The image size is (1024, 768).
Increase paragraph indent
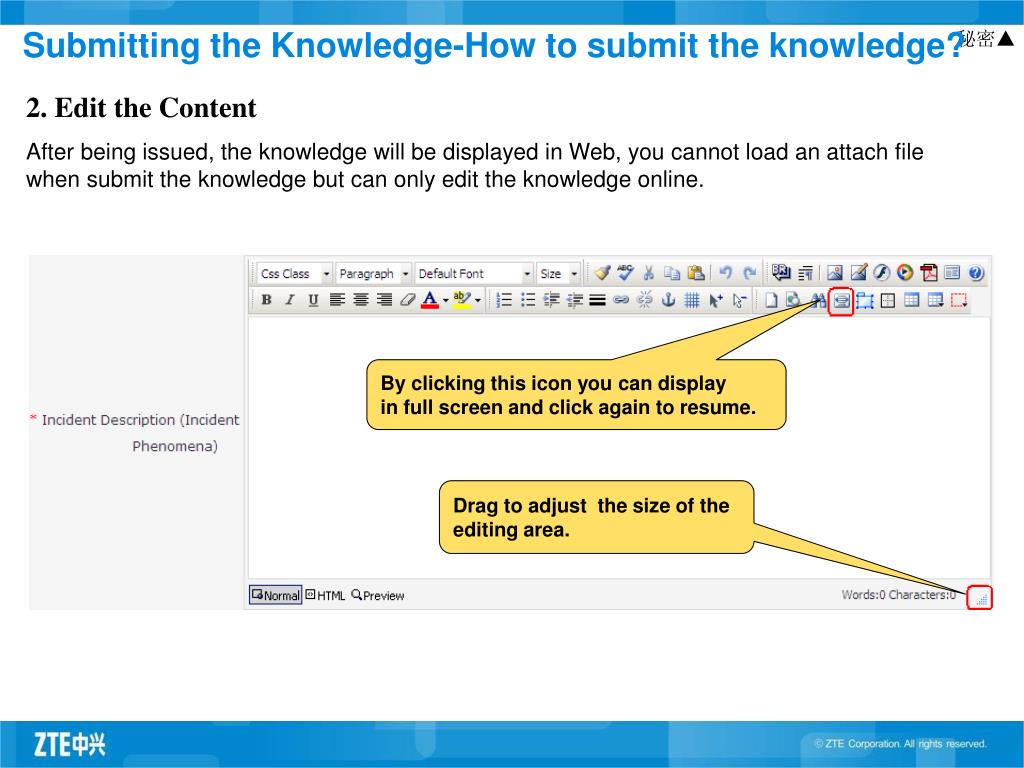coord(552,300)
